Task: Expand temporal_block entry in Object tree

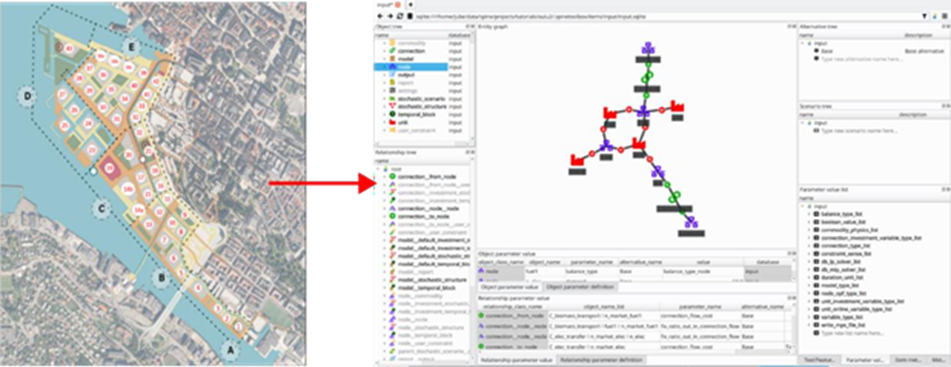Action: tap(385, 114)
